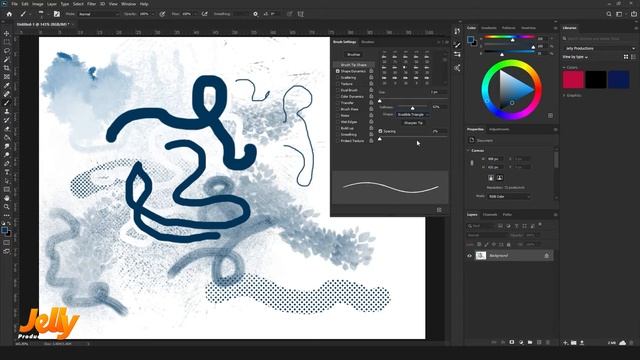640x360 pixels.
Task: Click the navy blue swatch in Libraries
Action: [x=618, y=80]
